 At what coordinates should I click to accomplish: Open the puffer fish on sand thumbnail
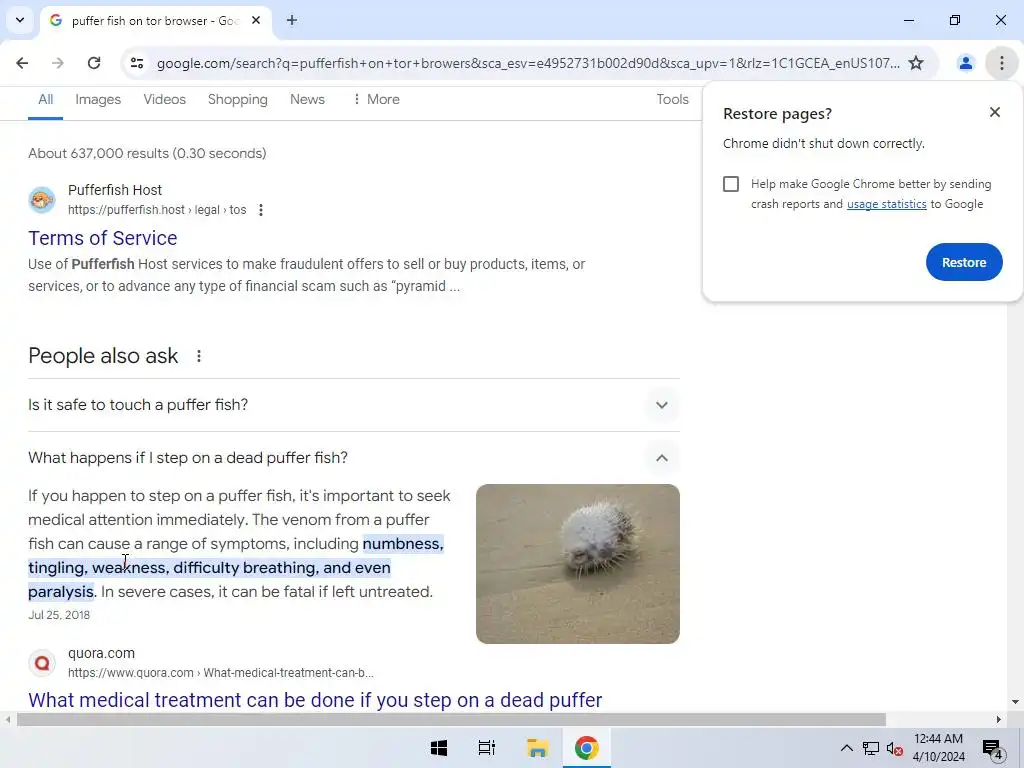point(578,564)
